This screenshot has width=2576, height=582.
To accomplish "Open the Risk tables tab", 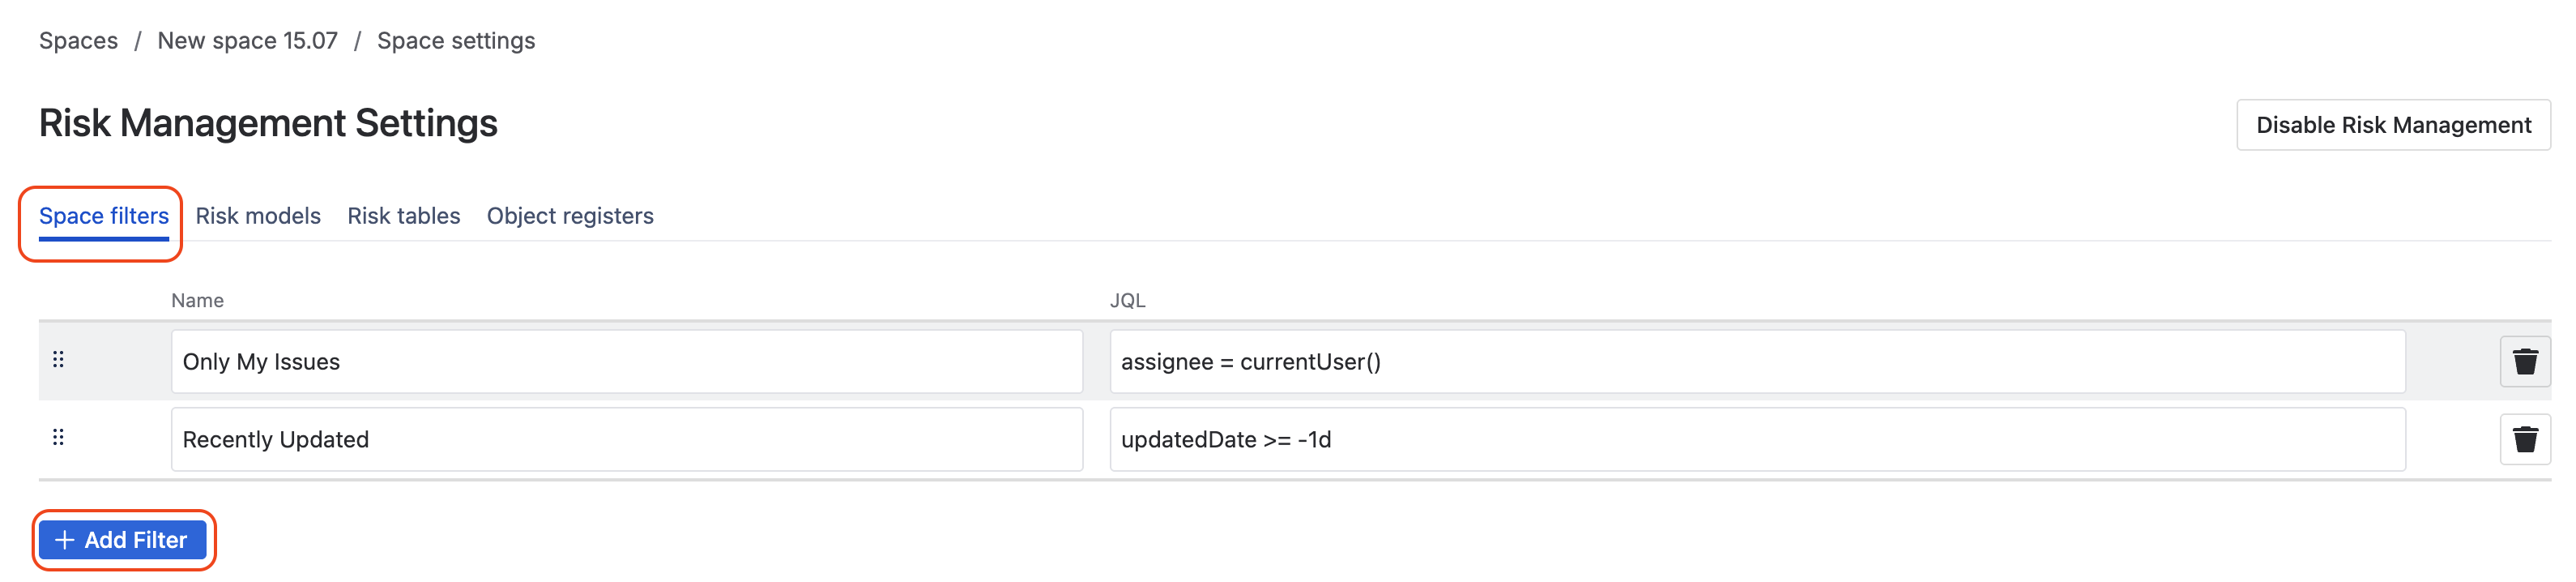I will point(404,216).
